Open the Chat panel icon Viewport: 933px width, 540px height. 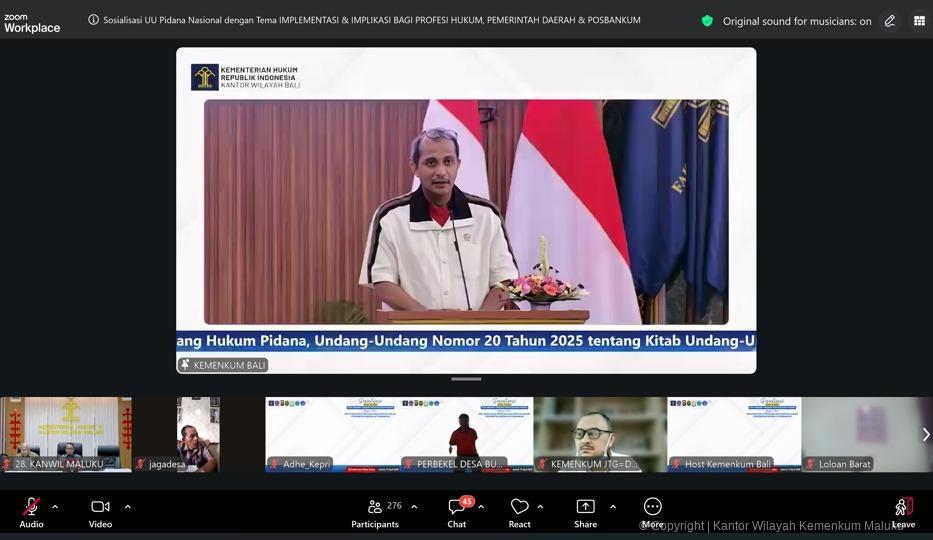[456, 507]
